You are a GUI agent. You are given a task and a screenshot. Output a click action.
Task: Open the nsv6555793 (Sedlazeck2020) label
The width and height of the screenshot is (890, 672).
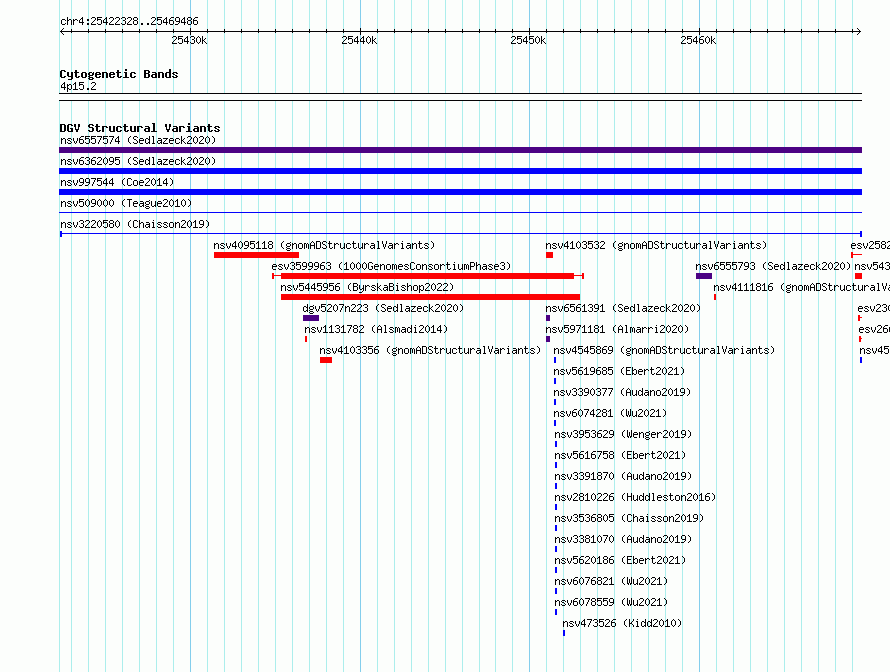(x=773, y=266)
